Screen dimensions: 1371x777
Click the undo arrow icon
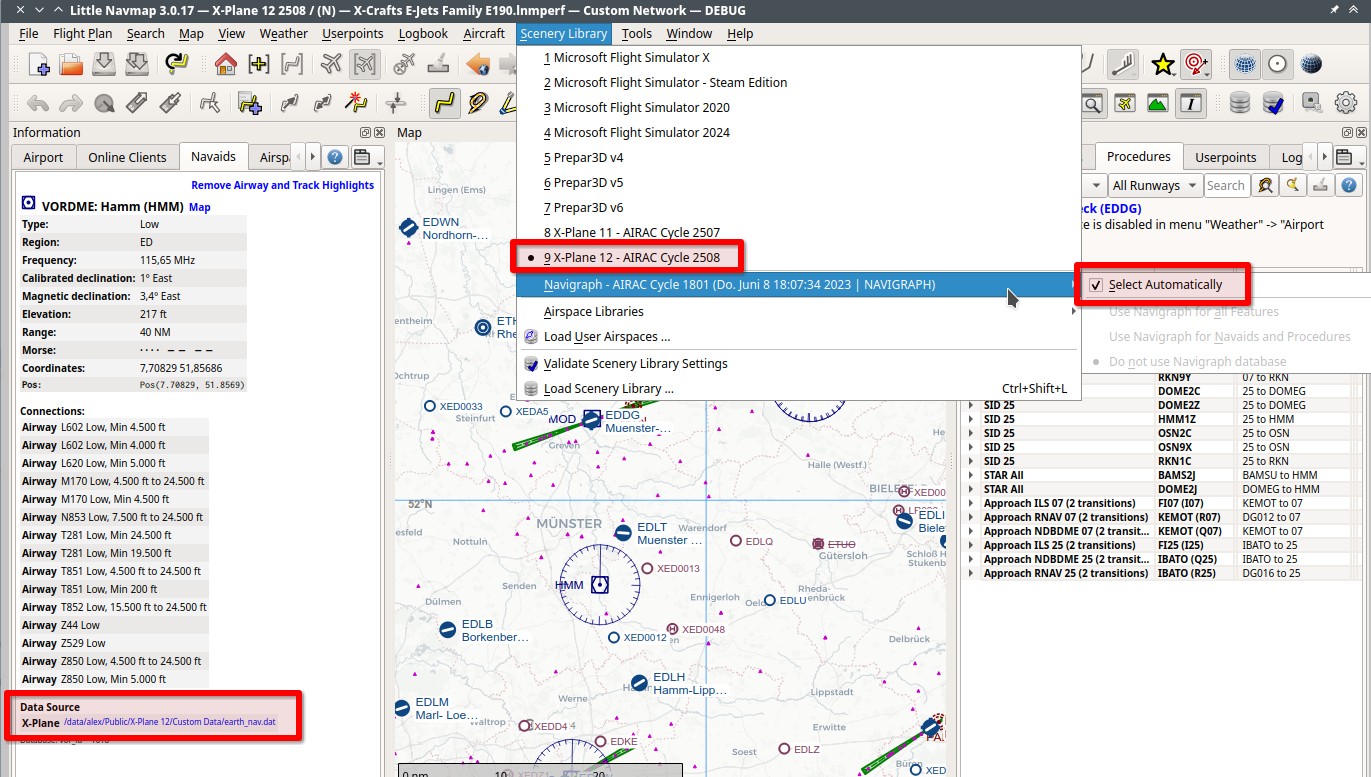(38, 103)
